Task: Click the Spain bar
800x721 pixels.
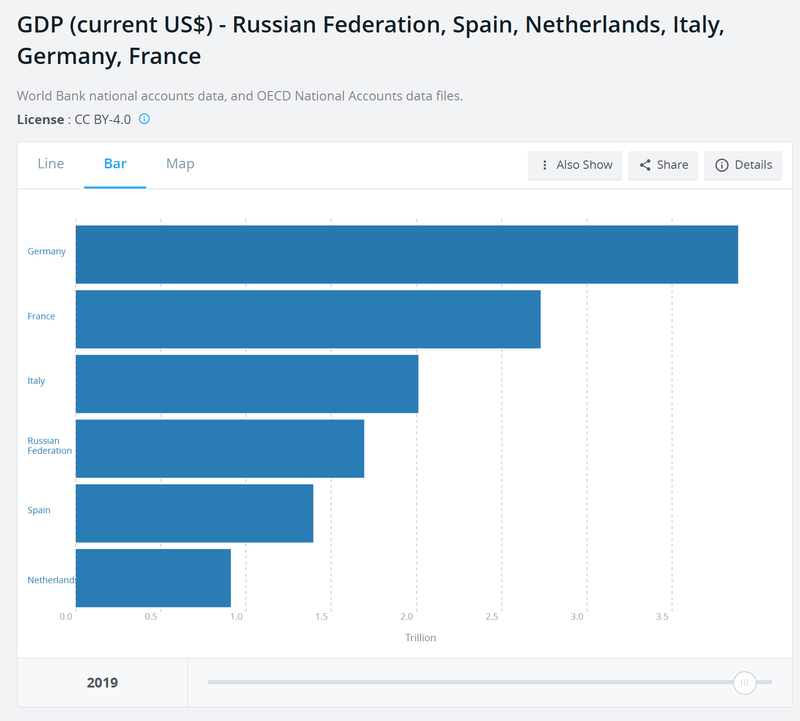Action: point(194,513)
